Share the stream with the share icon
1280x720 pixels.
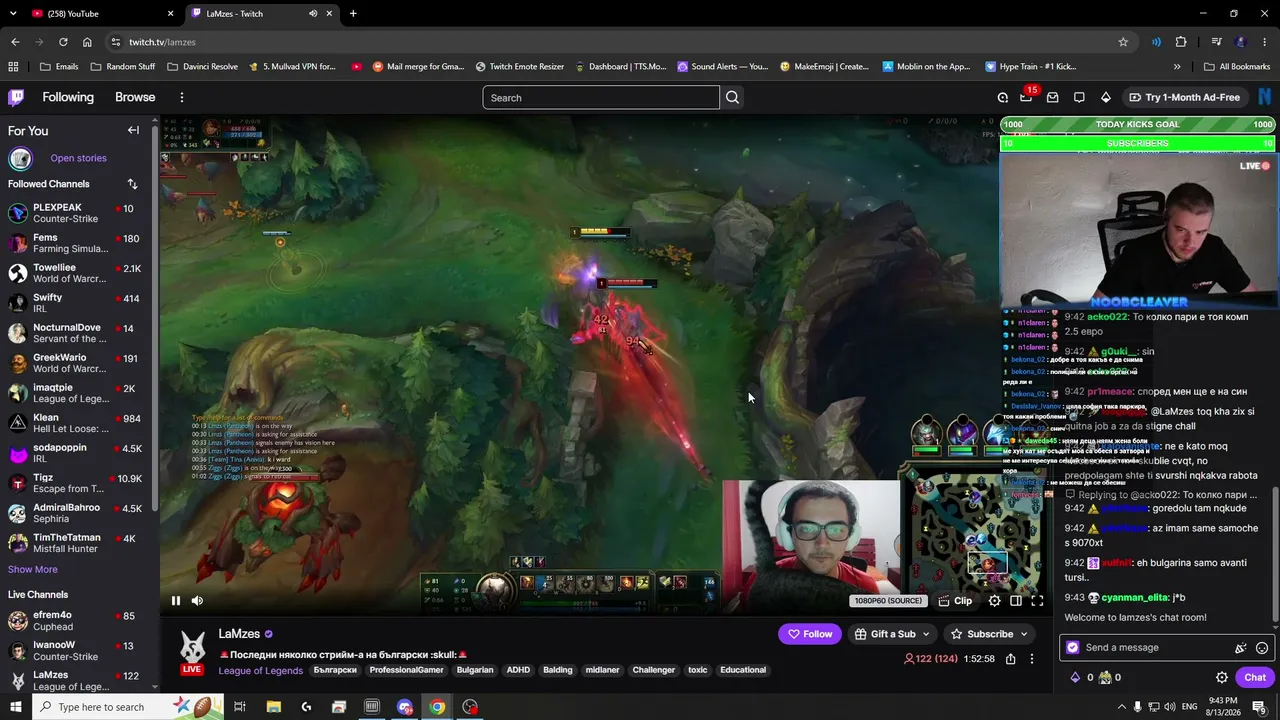coord(1010,659)
